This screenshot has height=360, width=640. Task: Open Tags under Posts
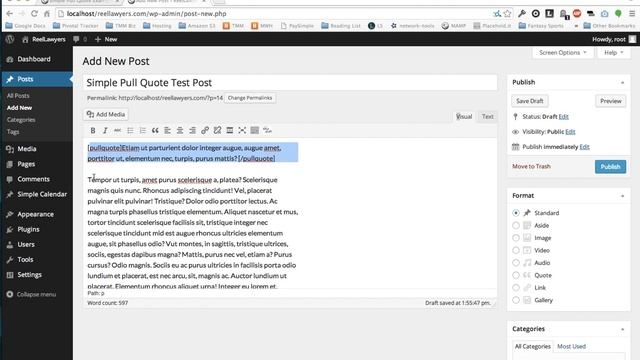pyautogui.click(x=13, y=132)
